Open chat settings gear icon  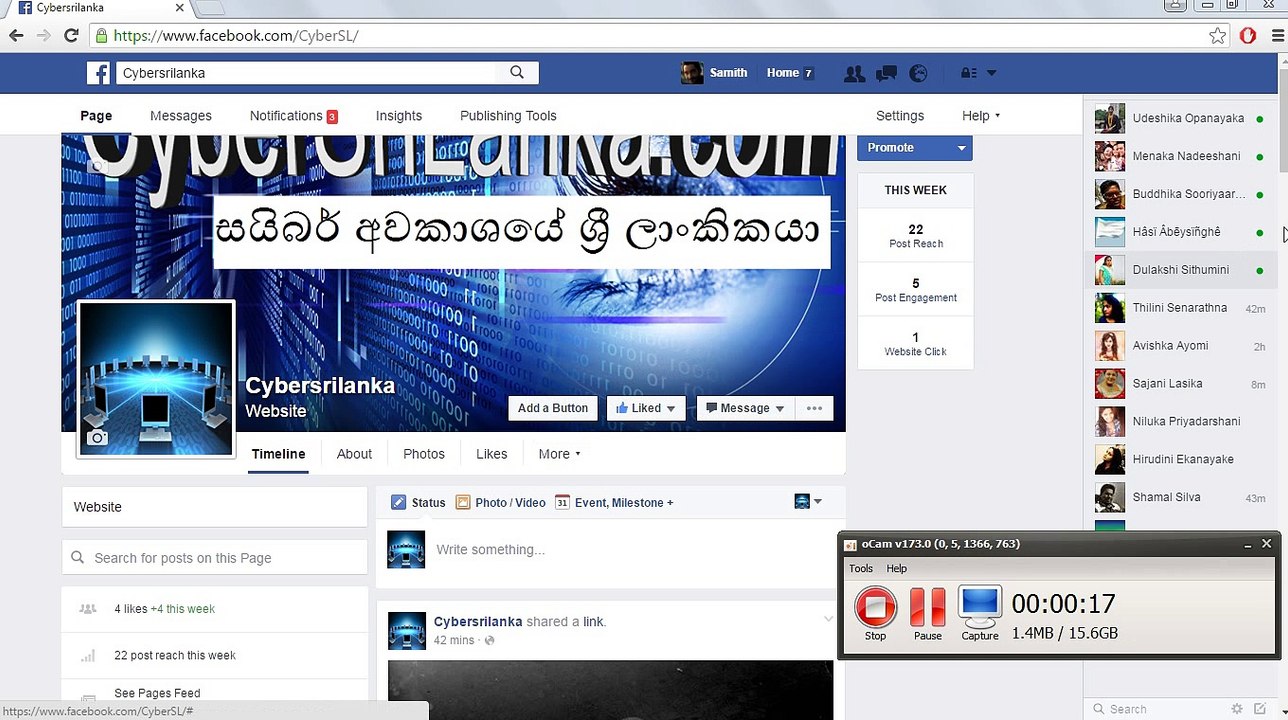tap(1237, 709)
